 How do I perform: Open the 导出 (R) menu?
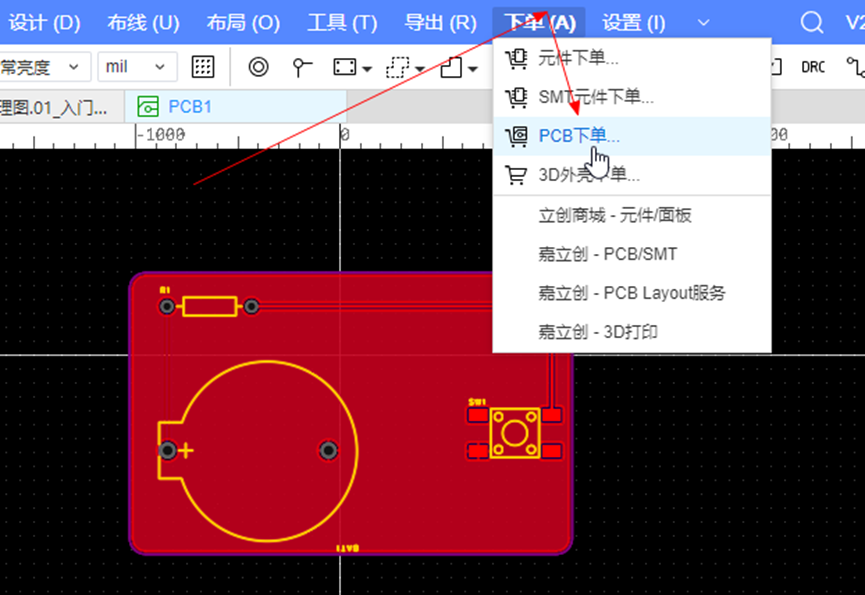[440, 23]
